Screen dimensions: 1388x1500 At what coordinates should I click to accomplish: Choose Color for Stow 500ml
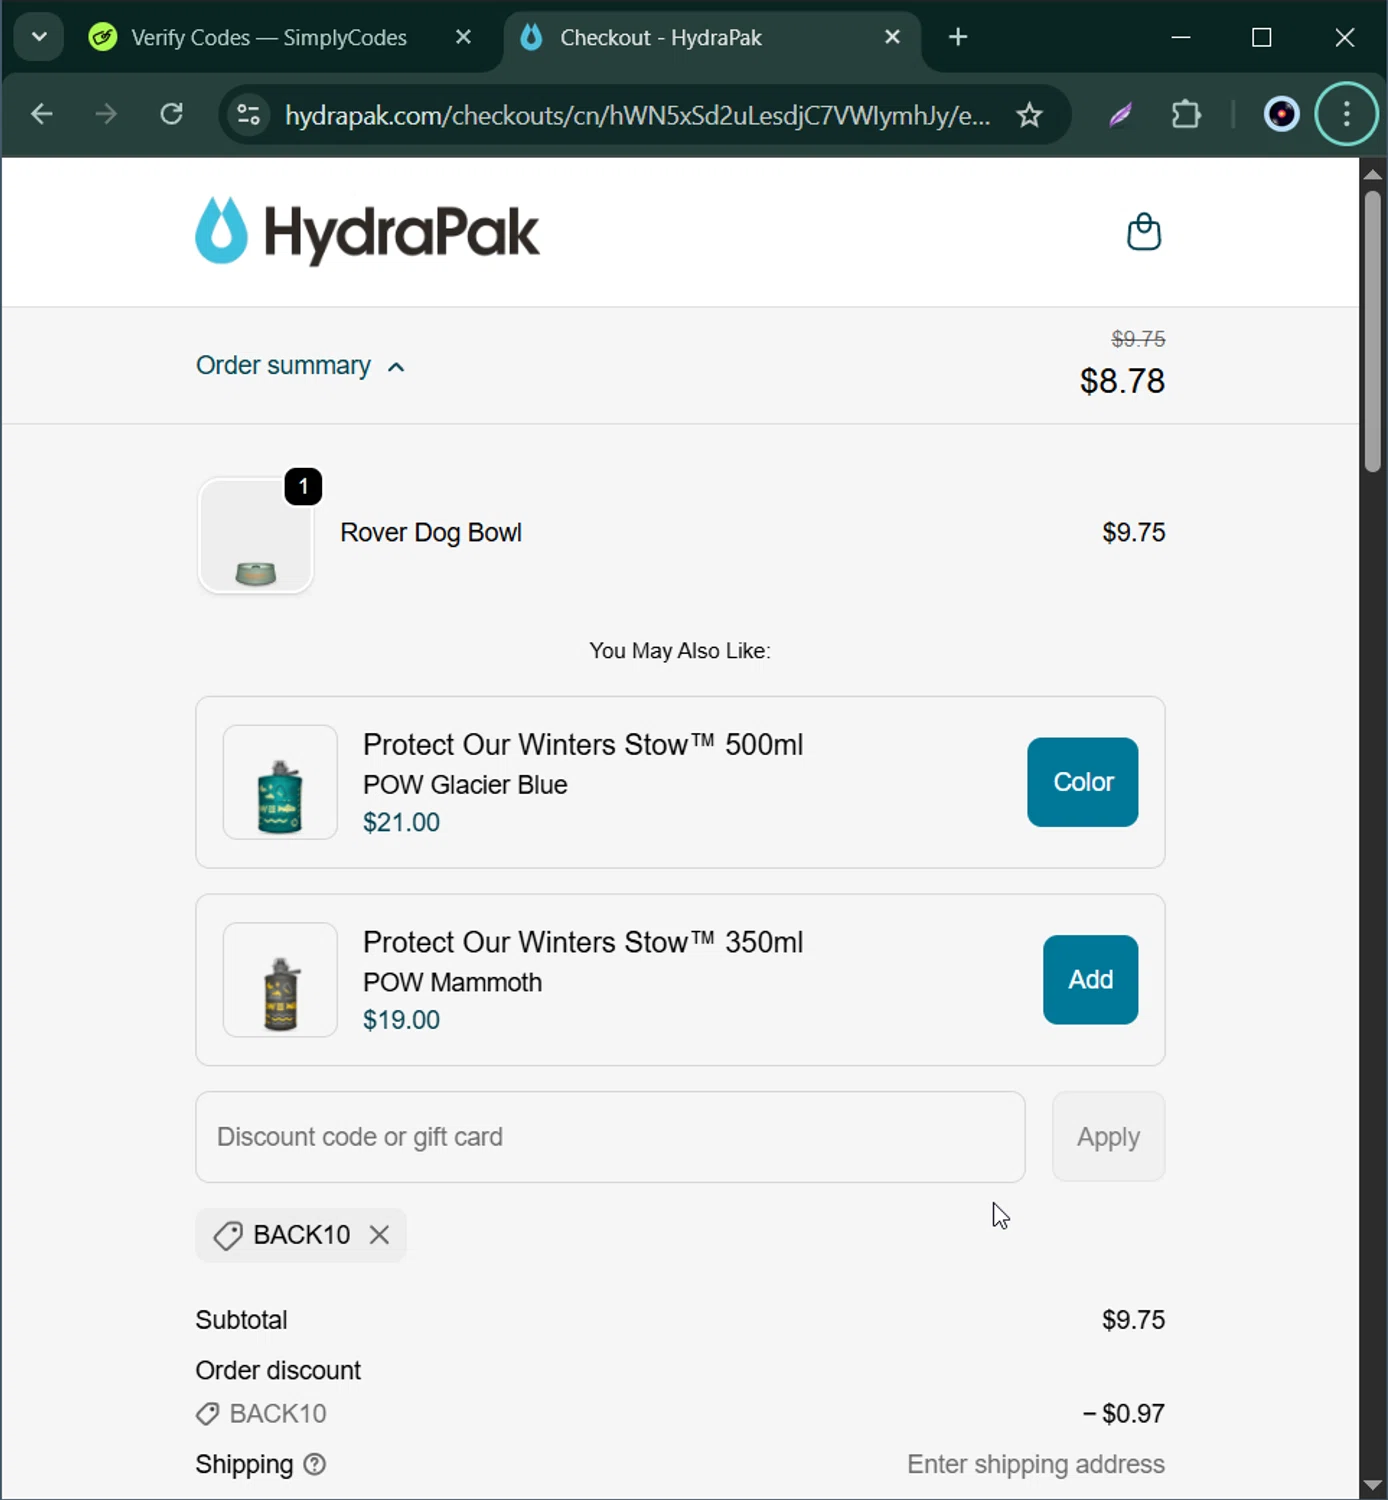[x=1082, y=782]
